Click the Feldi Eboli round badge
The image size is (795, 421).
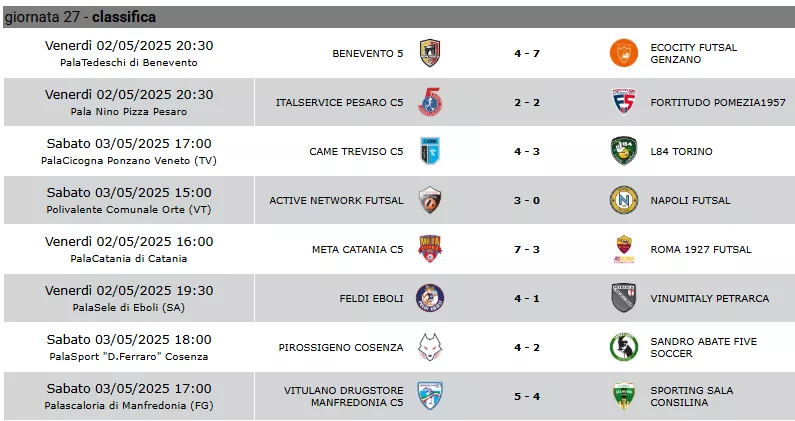430,298
